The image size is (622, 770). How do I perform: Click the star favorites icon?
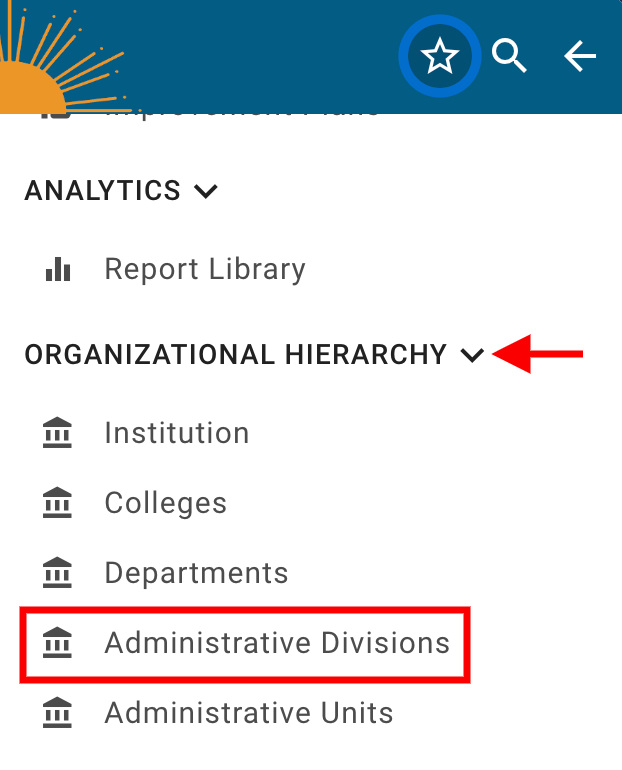(x=440, y=58)
